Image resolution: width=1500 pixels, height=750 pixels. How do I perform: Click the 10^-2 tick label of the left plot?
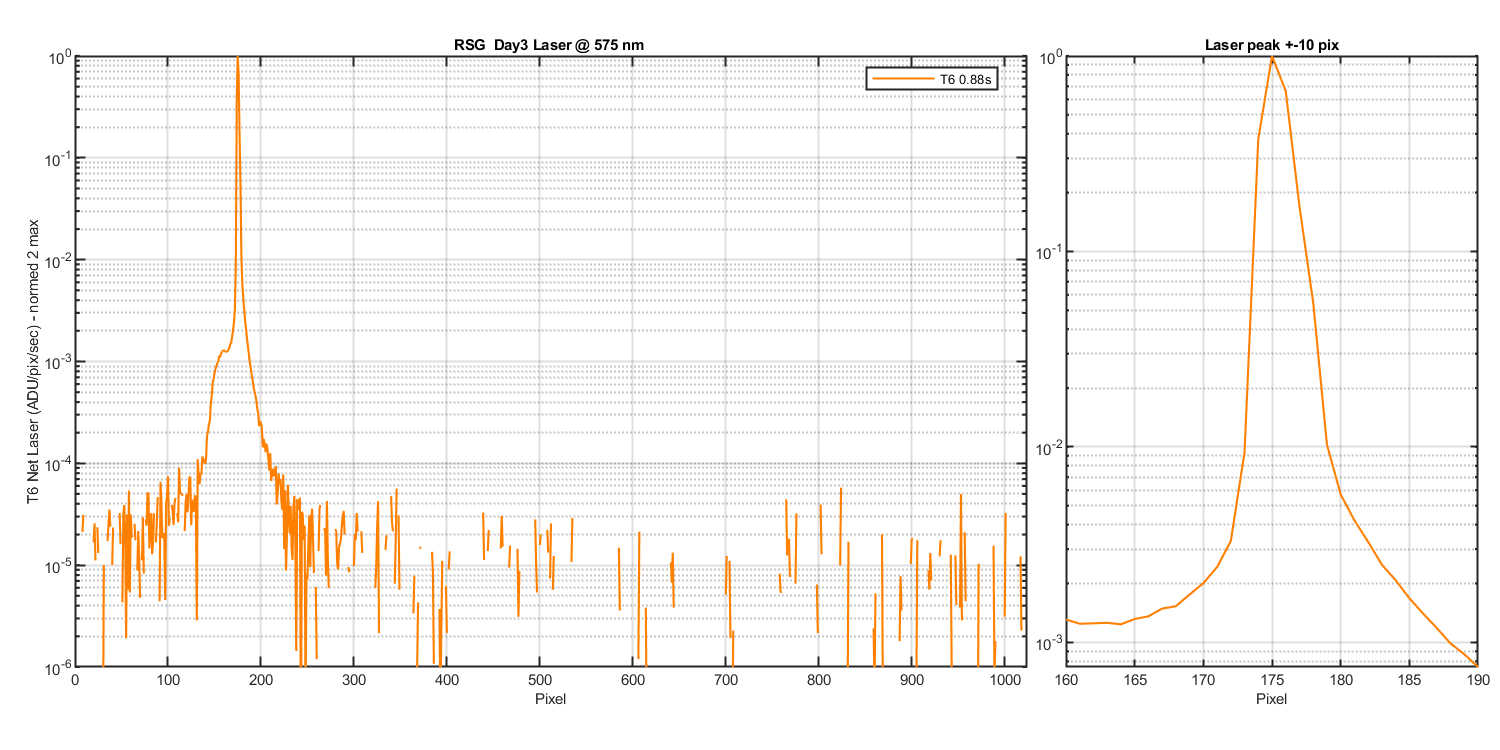point(57,260)
